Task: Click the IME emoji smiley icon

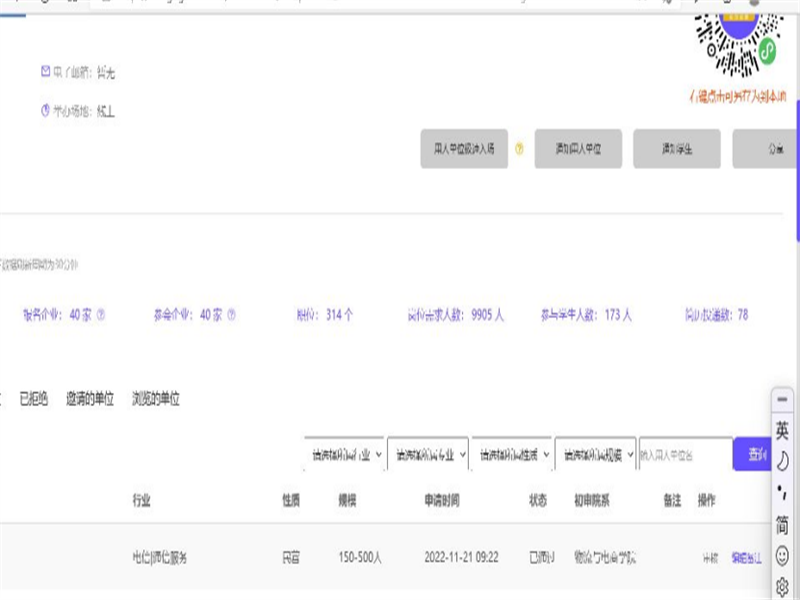Action: (x=782, y=555)
